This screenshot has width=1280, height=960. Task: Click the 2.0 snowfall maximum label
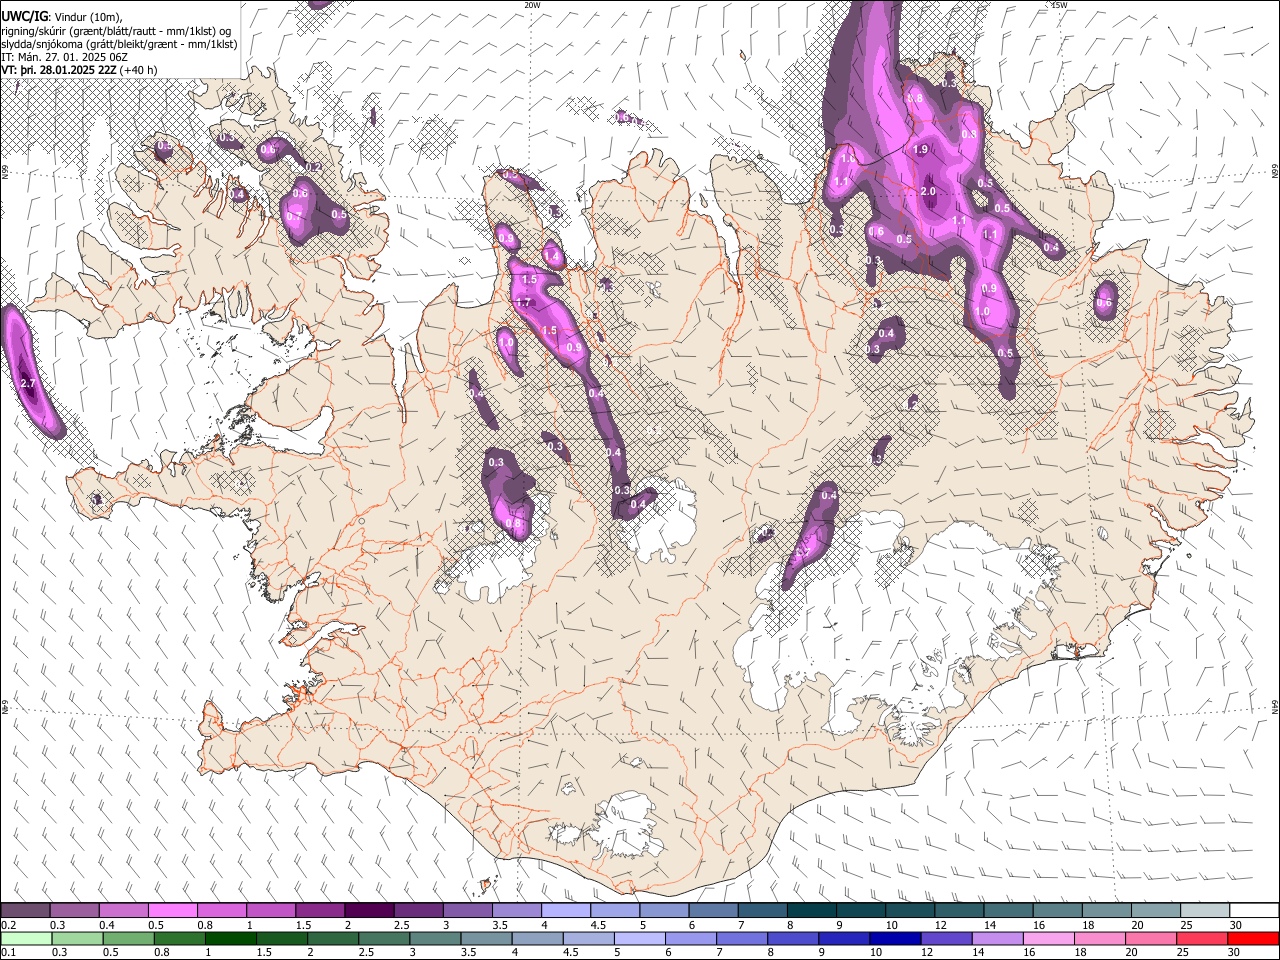pyautogui.click(x=927, y=192)
